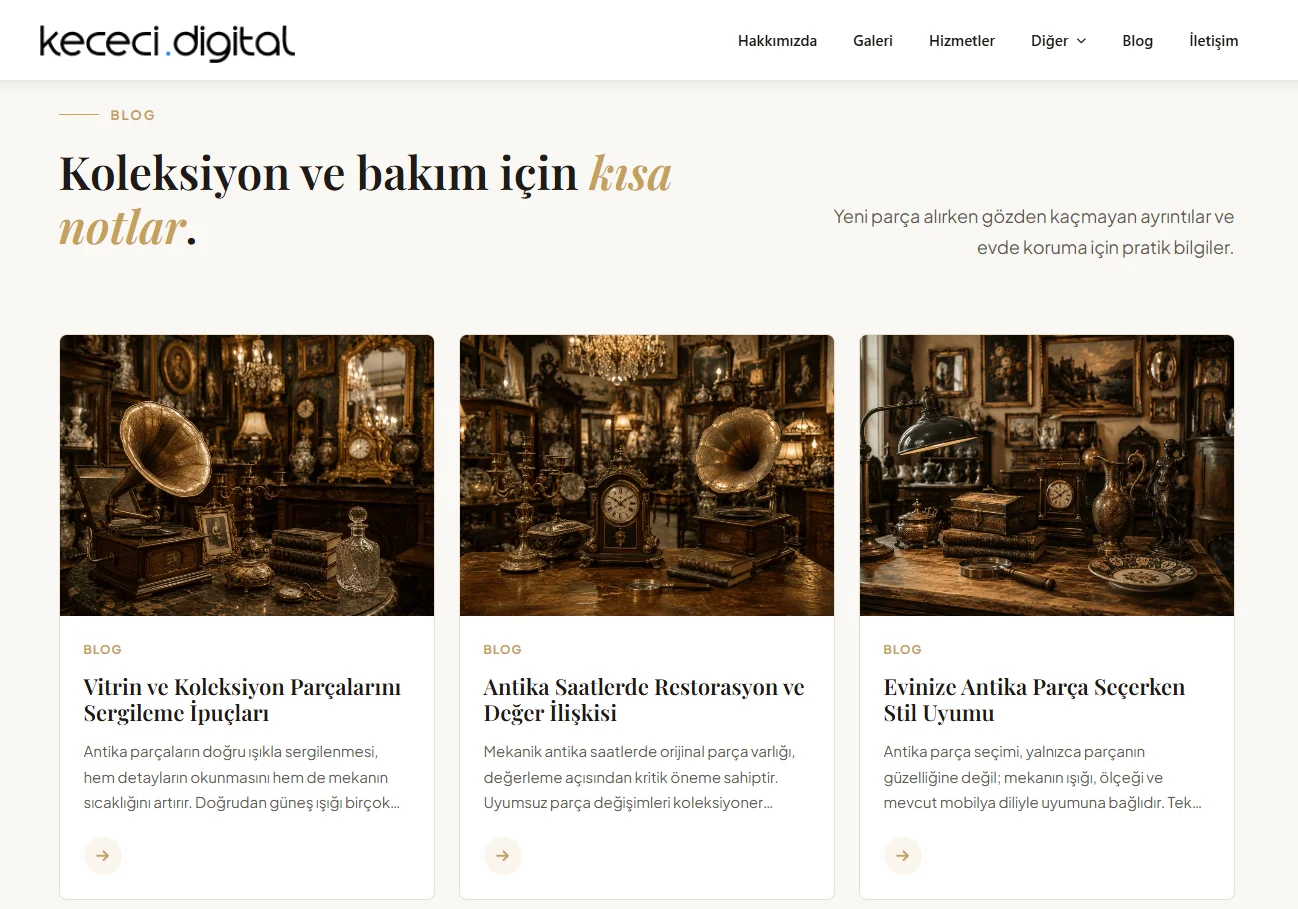Click subtitle 'Yeni parça alırken gözden kaçmayan ayrıntılar'
The height and width of the screenshot is (909, 1298).
point(1034,232)
